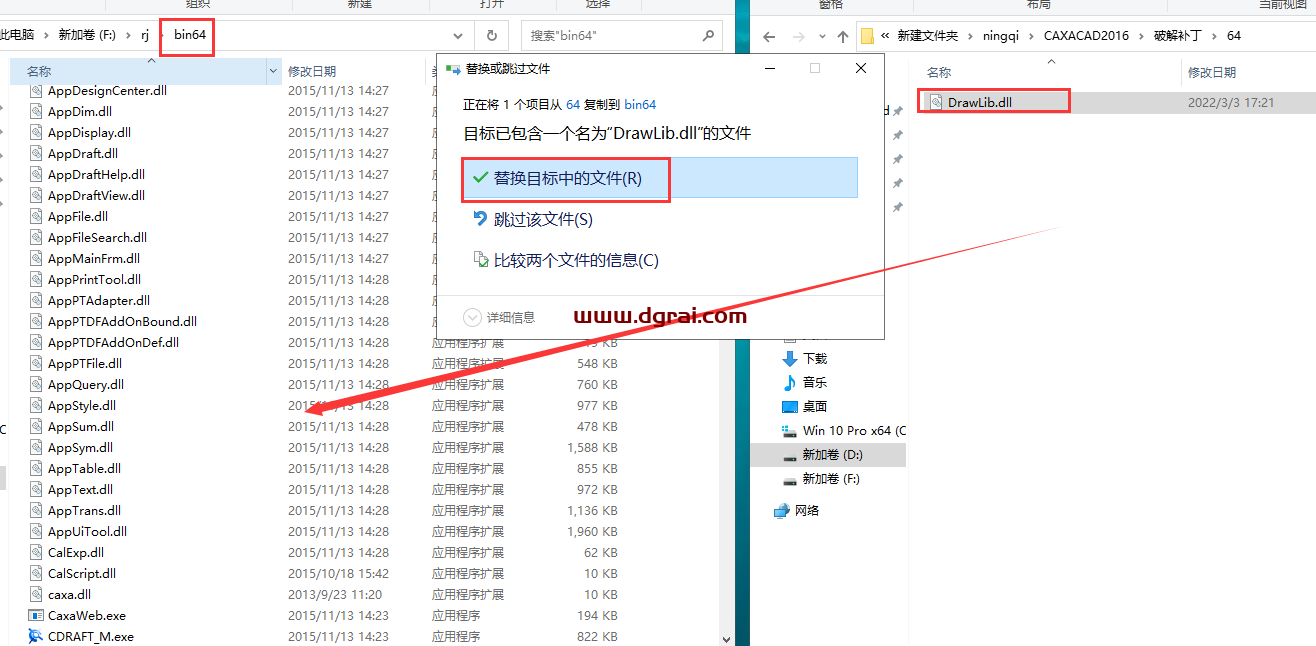Screen dimensions: 1316x646
Task: Open address bar history dropdown in bin64 window
Action: (458, 35)
